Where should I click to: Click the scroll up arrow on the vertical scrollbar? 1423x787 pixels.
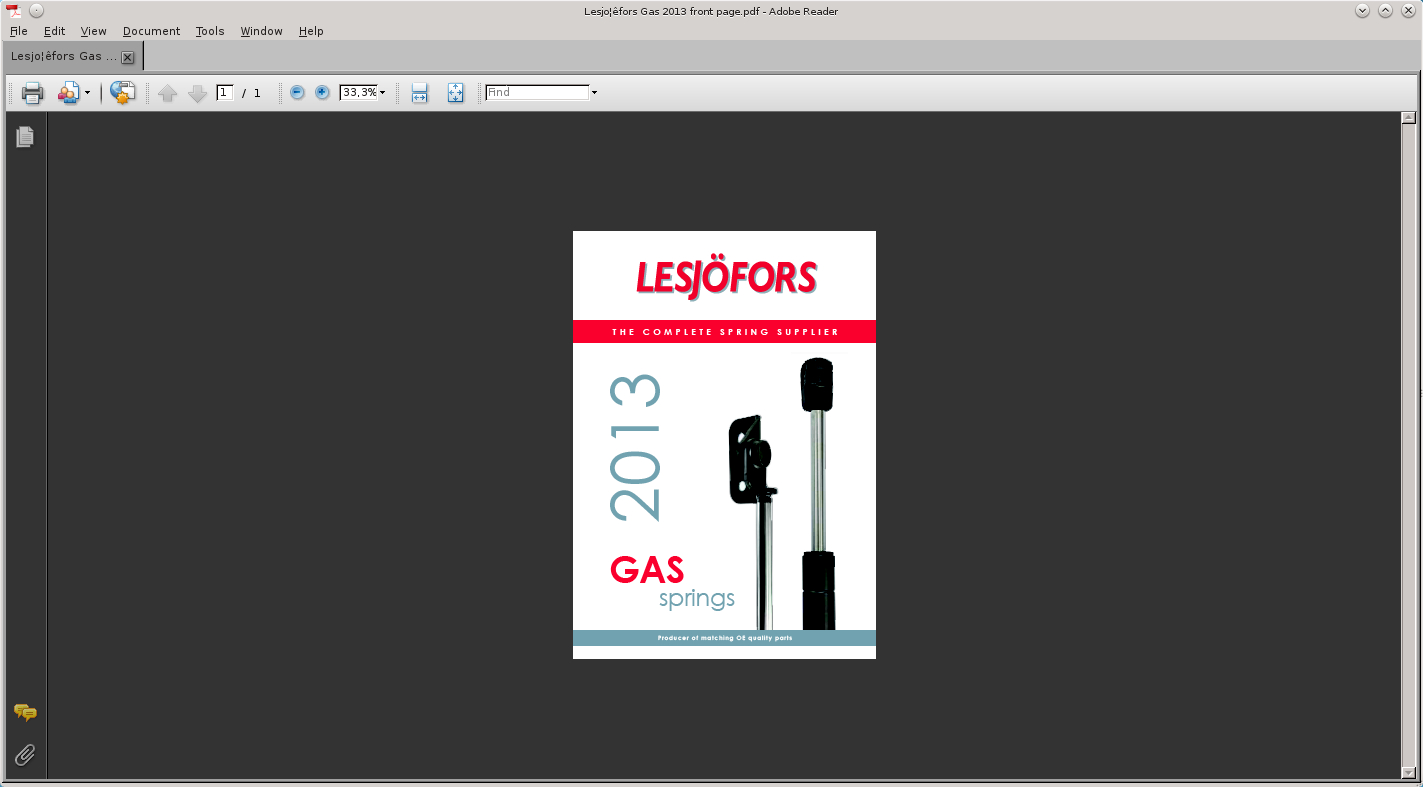(1408, 118)
